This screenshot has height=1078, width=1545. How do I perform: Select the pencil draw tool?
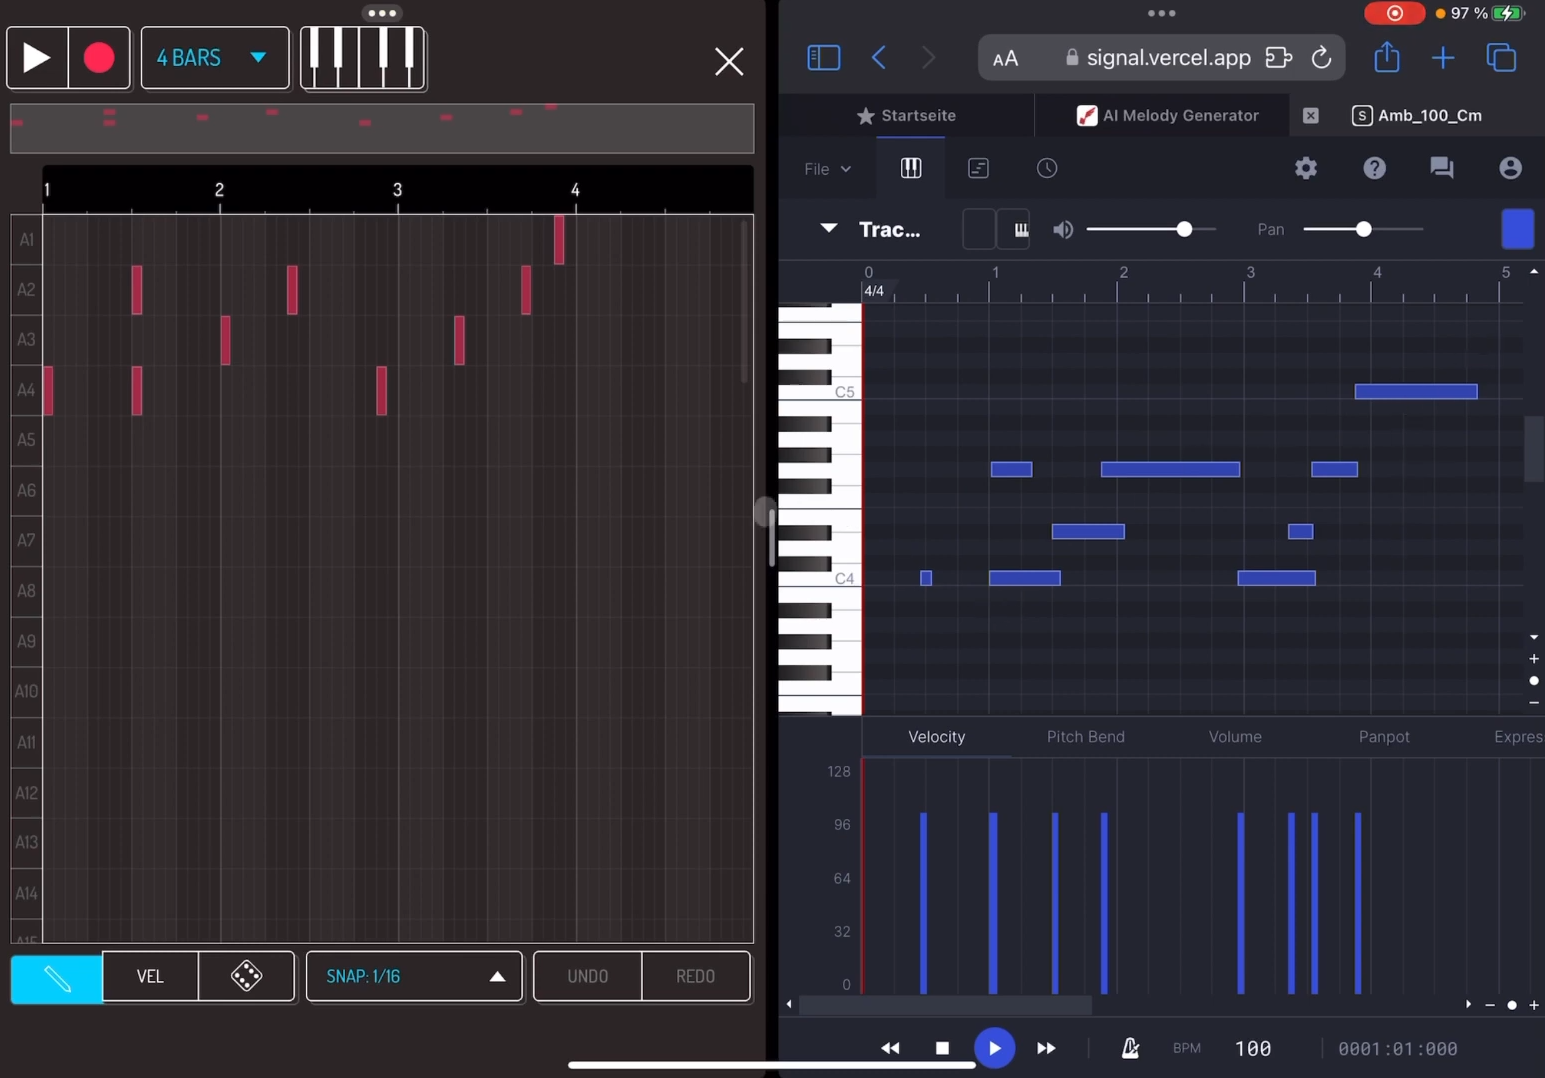pos(57,977)
